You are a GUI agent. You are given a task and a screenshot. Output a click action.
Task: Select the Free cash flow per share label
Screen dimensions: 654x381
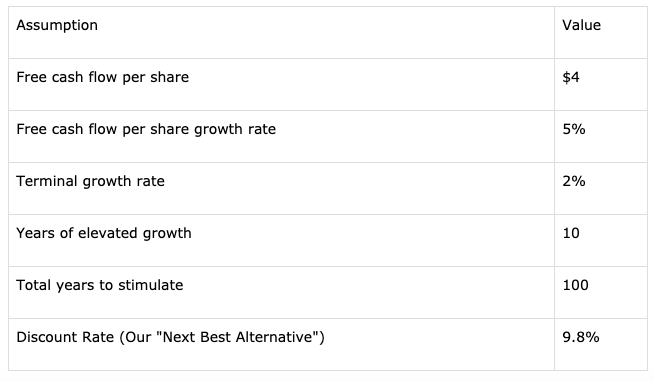(x=103, y=78)
